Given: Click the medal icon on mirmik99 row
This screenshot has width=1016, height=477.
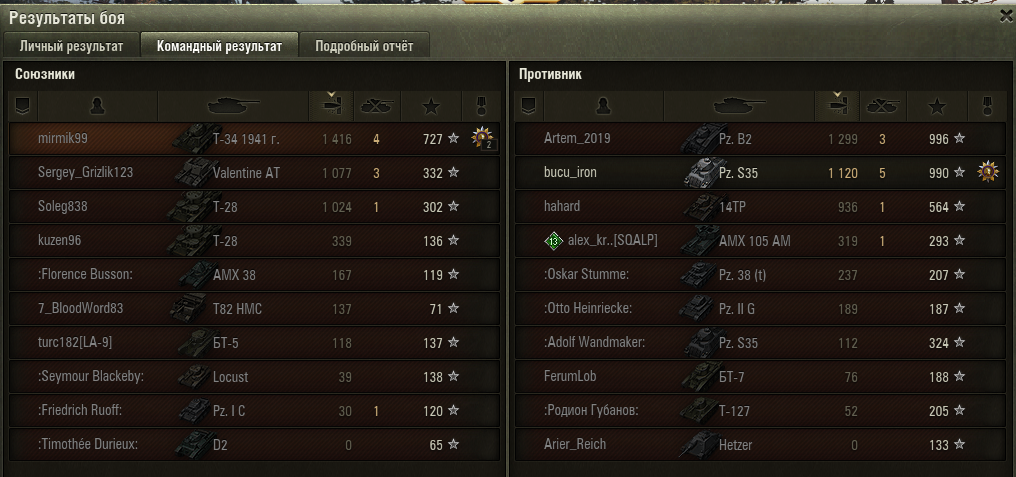Looking at the screenshot, I should coord(483,138).
